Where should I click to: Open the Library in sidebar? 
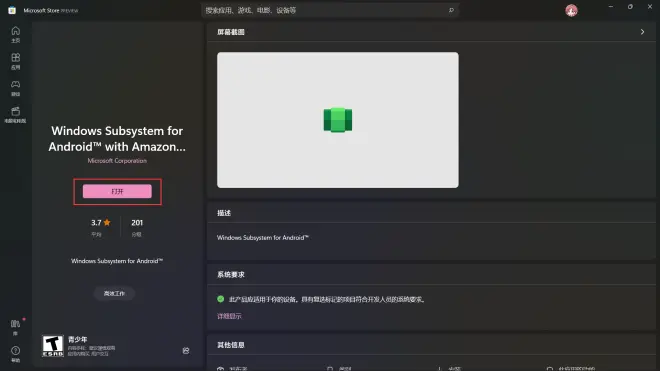[x=16, y=327]
